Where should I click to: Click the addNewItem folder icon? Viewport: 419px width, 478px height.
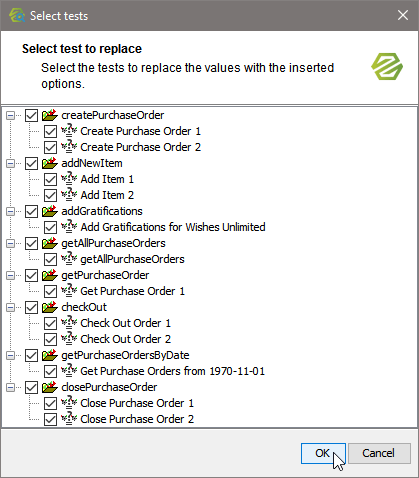(x=50, y=163)
